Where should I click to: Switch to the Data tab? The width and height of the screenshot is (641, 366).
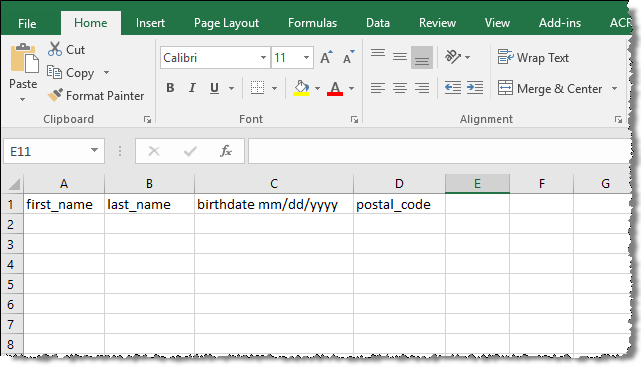pyautogui.click(x=378, y=23)
